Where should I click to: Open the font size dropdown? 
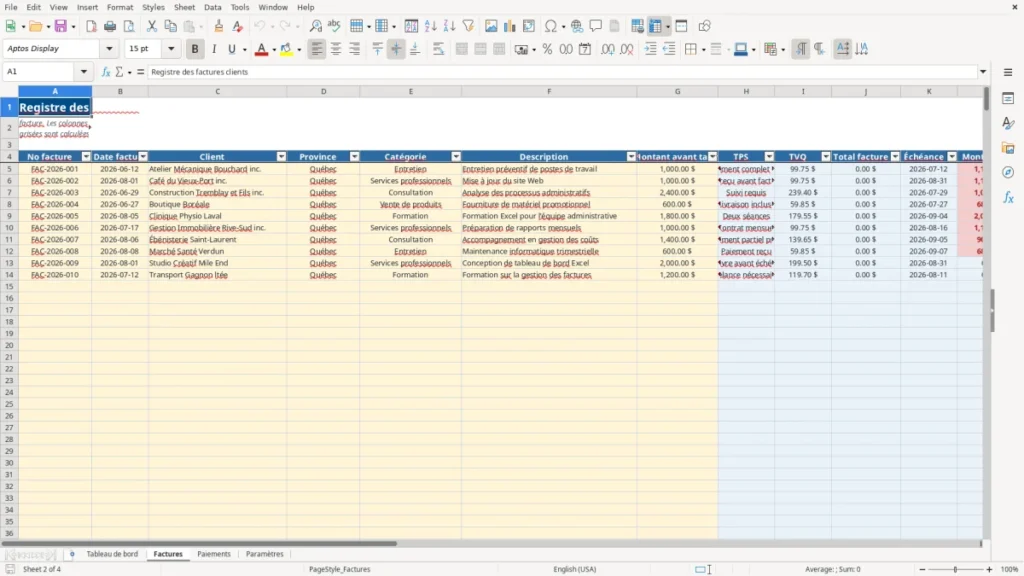(171, 48)
